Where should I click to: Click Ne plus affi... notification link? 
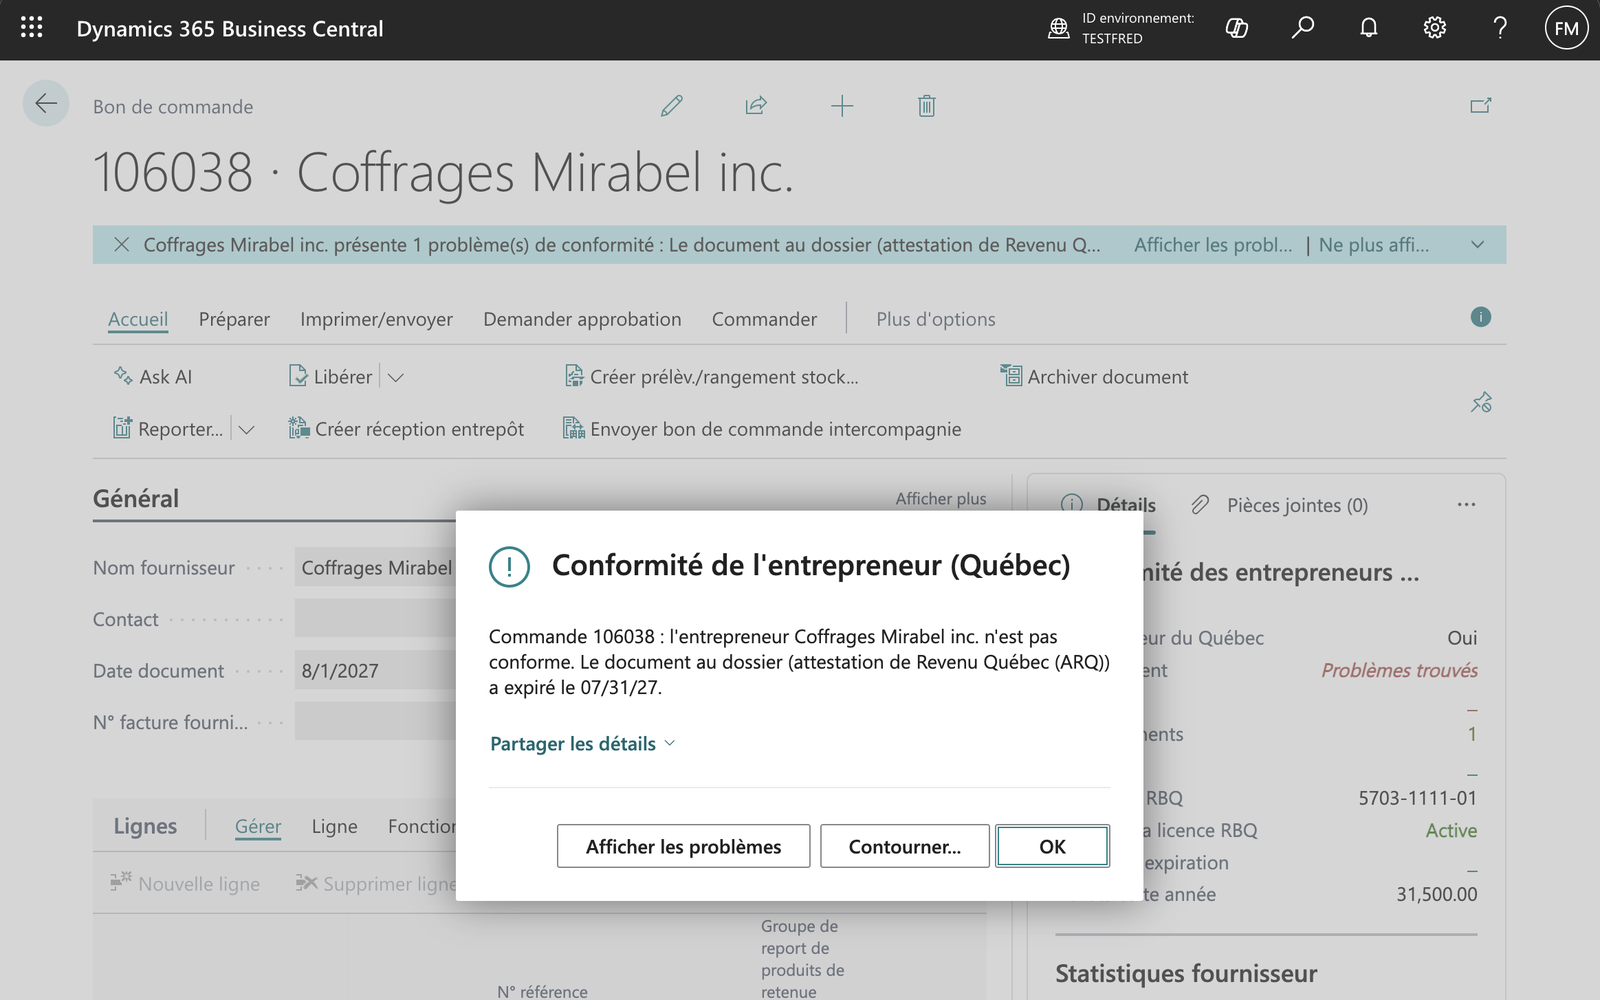pos(1374,244)
